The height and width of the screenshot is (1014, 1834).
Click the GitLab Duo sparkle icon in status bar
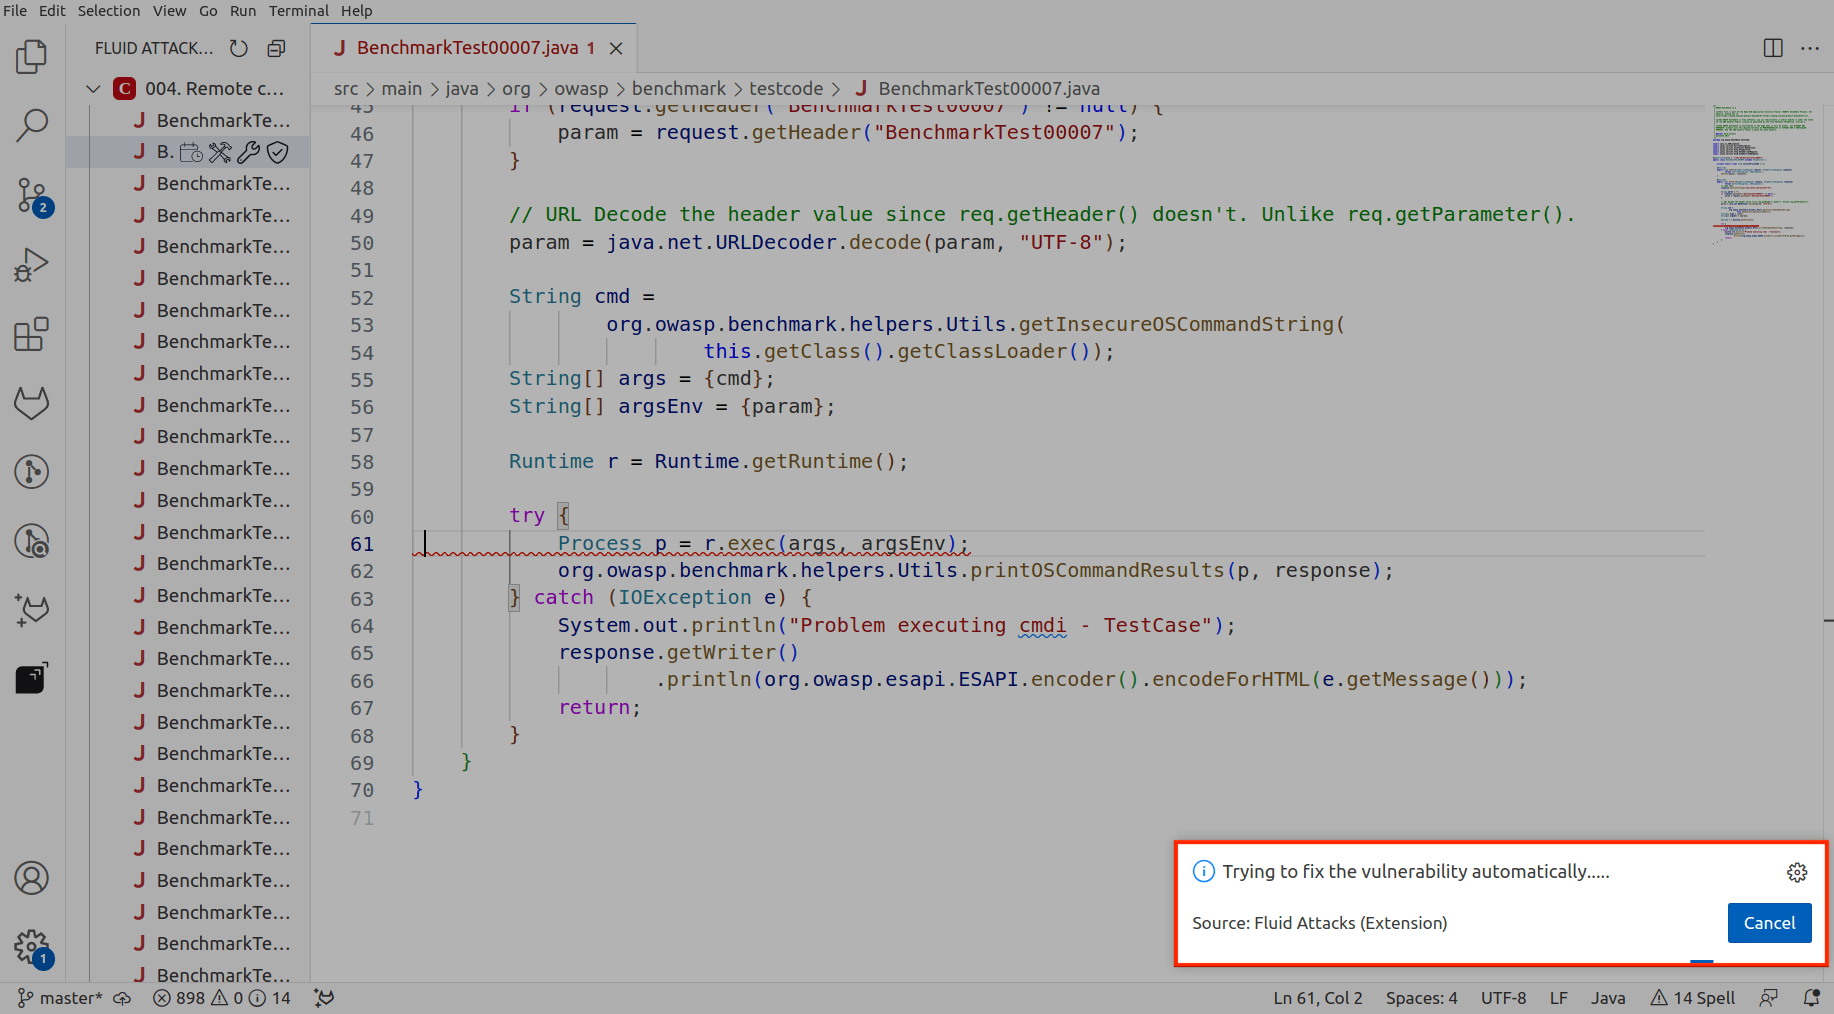[324, 998]
